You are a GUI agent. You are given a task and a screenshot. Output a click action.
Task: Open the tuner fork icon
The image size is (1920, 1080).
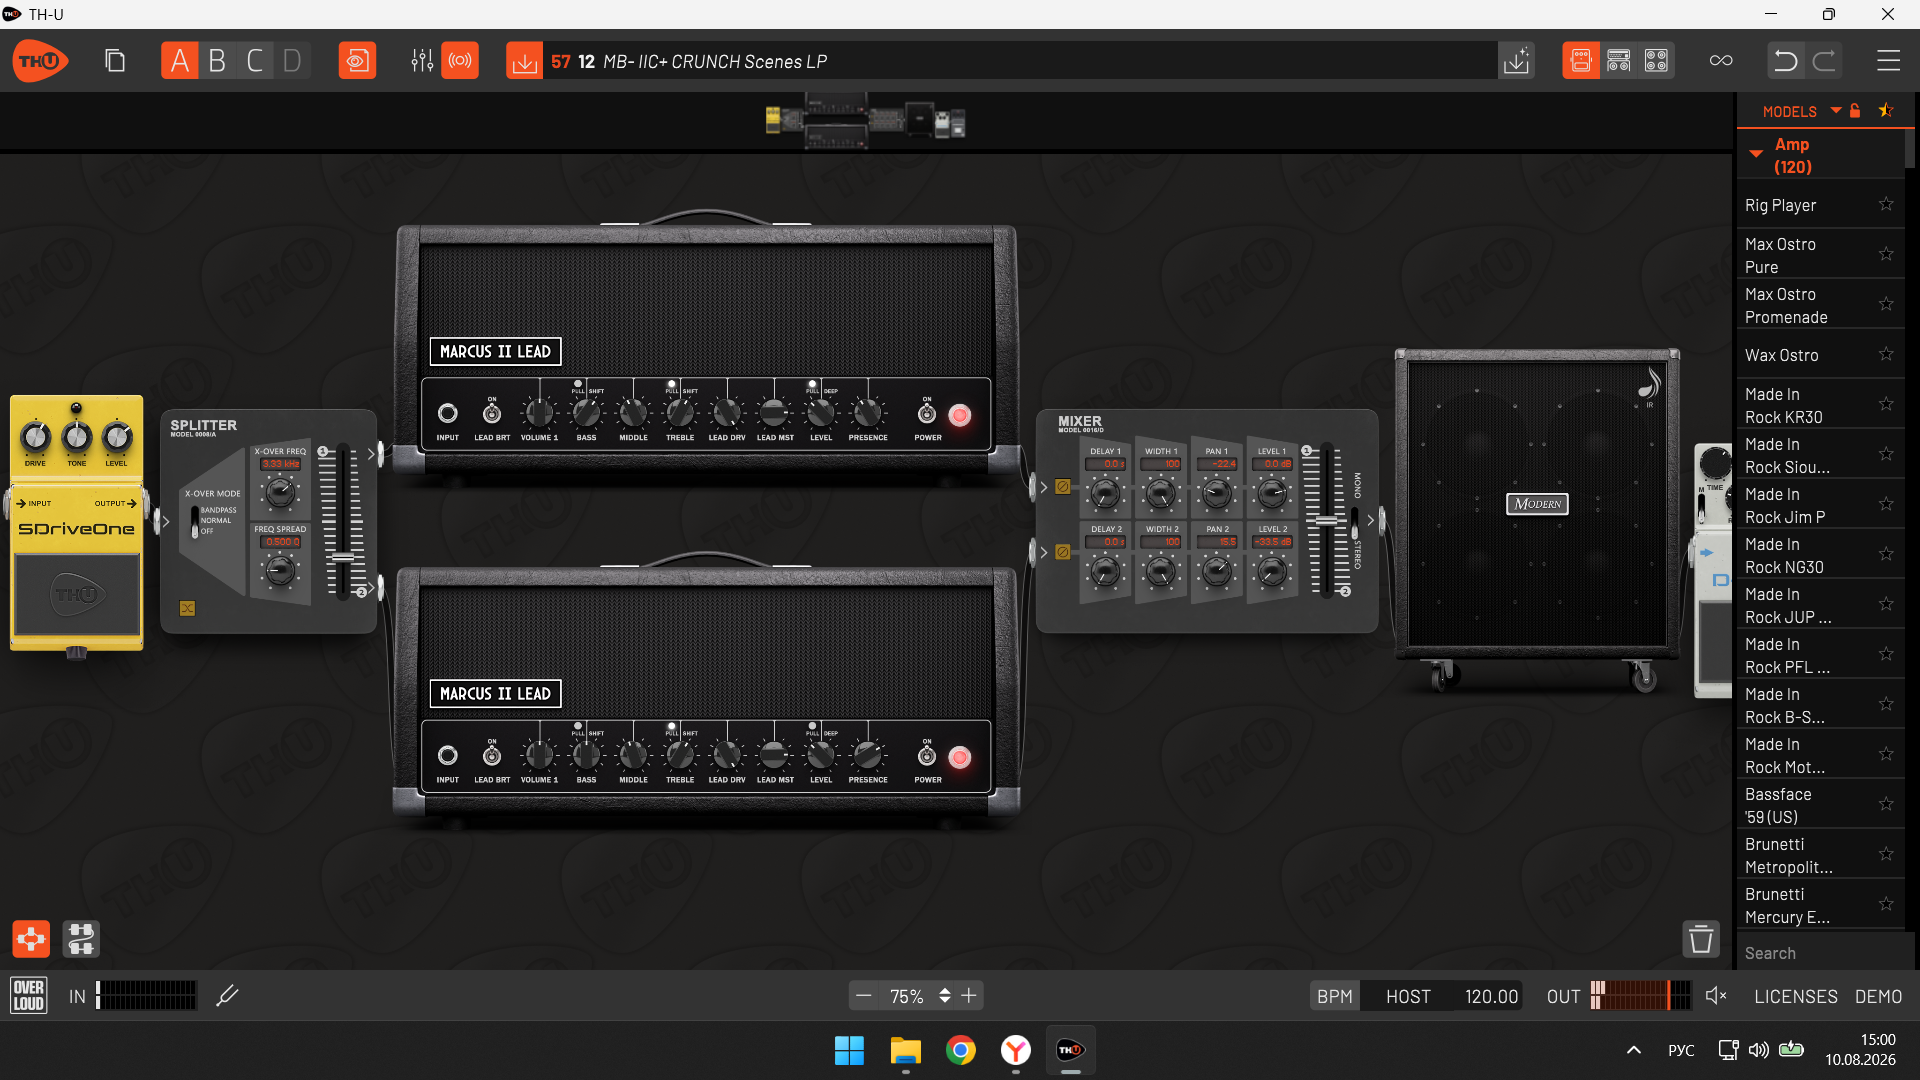(227, 996)
